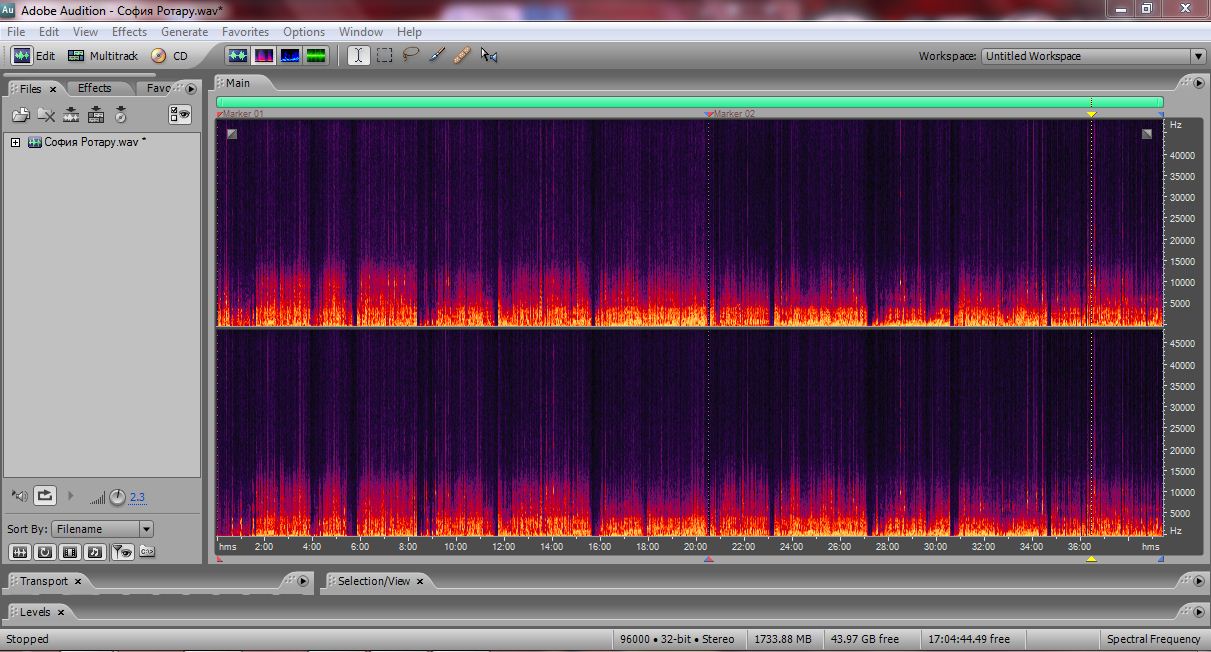Switch to Multitrack view
1211x652 pixels.
[x=103, y=56]
